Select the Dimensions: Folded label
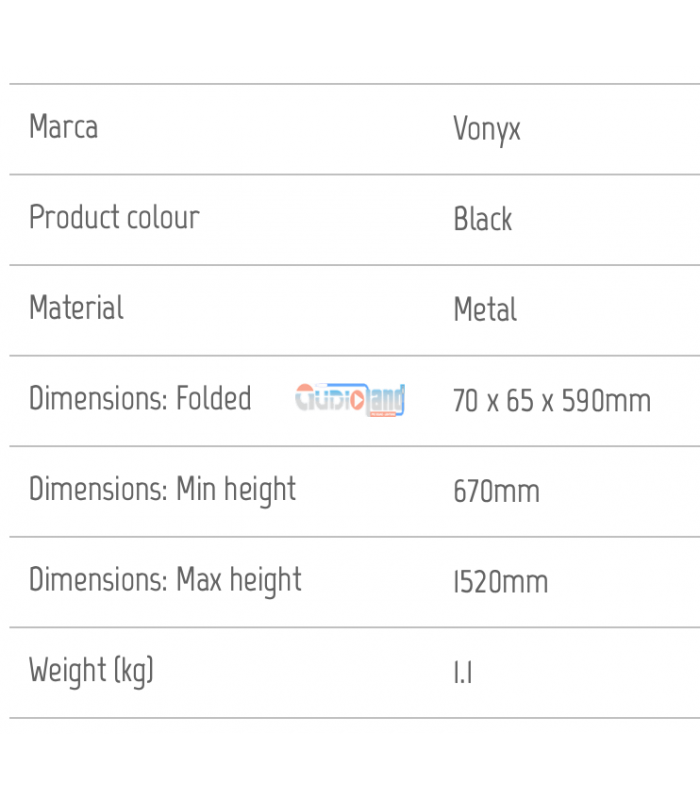The image size is (700, 800). (x=140, y=398)
